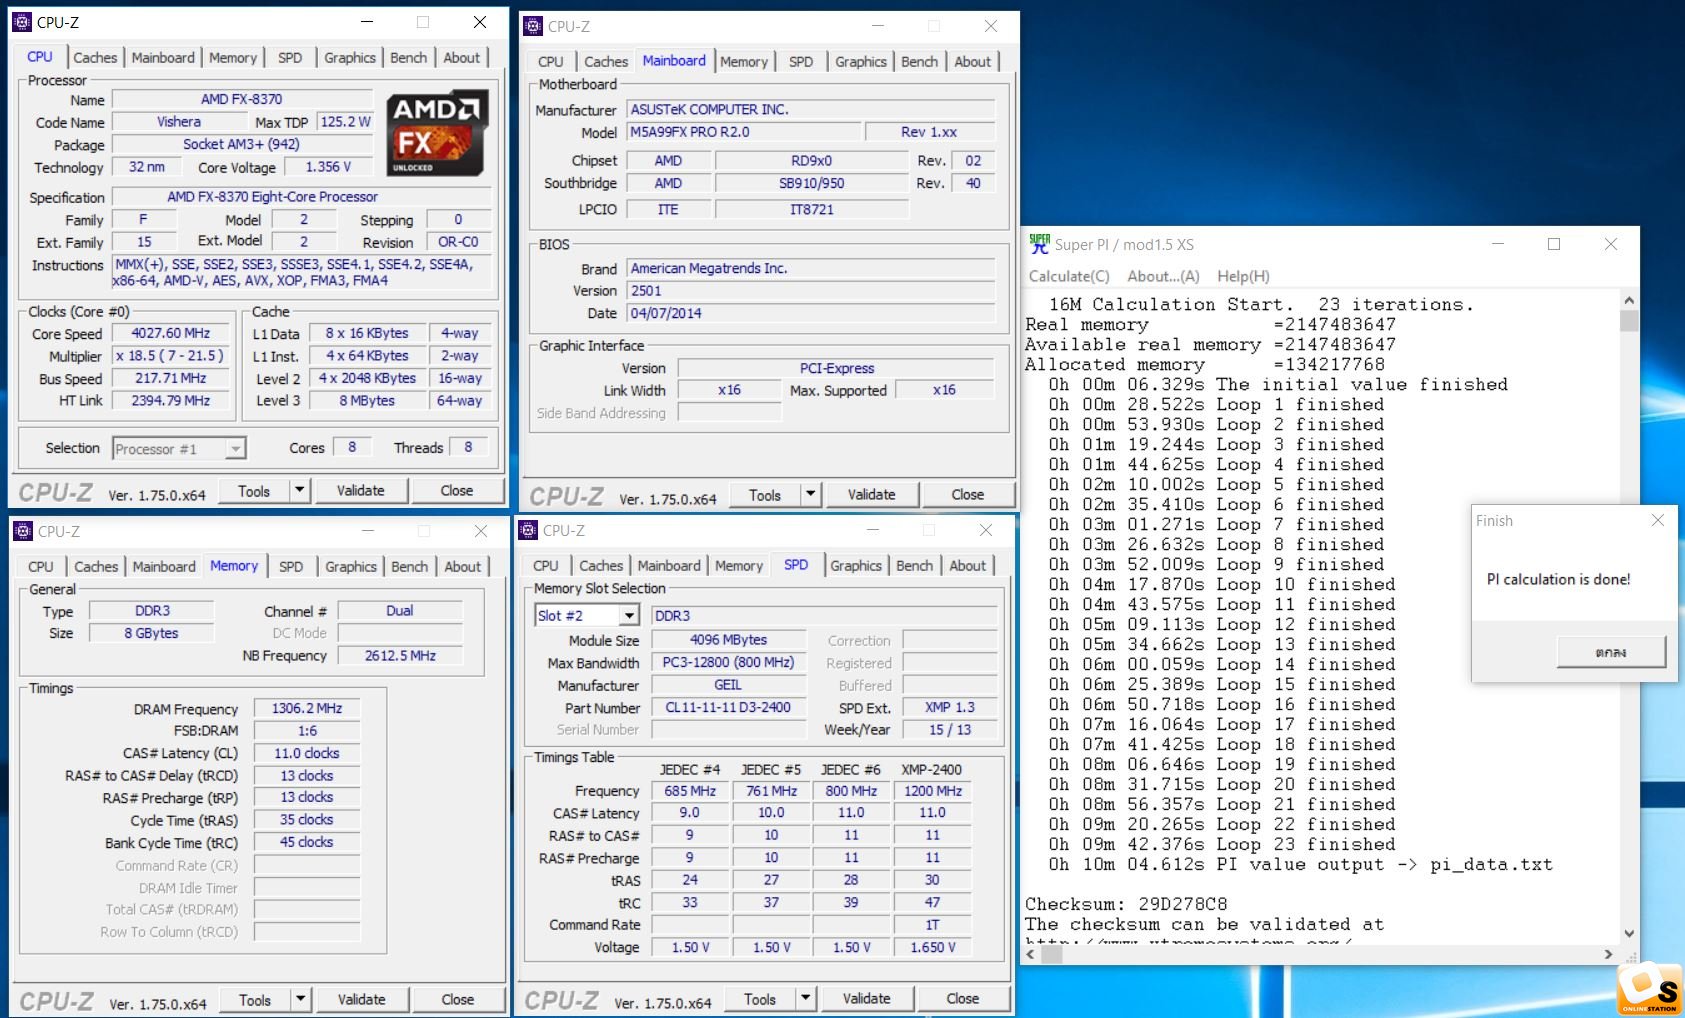
Task: Close the Finish dialog with the X
Action: 1658,520
